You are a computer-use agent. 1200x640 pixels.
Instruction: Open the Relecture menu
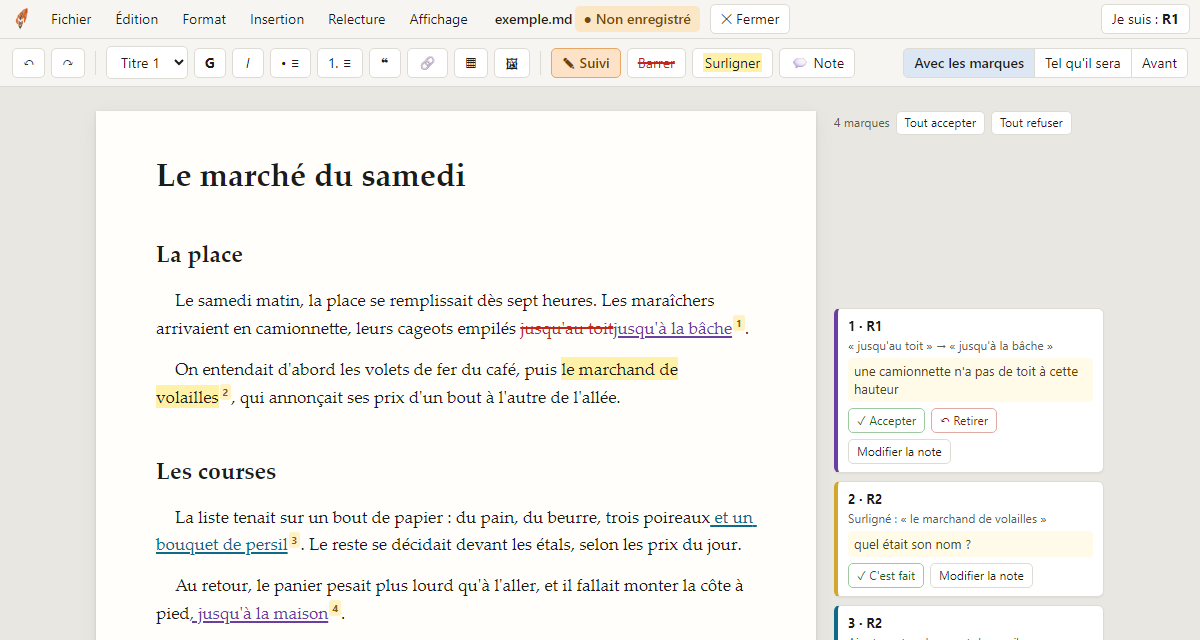click(x=357, y=19)
